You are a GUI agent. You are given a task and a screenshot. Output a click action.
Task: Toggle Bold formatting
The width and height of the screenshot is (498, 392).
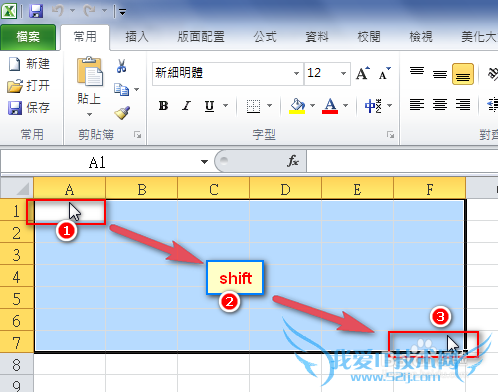tap(163, 106)
